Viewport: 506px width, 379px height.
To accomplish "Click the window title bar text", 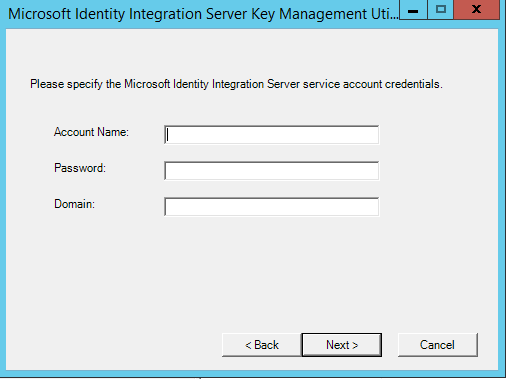I will (203, 14).
